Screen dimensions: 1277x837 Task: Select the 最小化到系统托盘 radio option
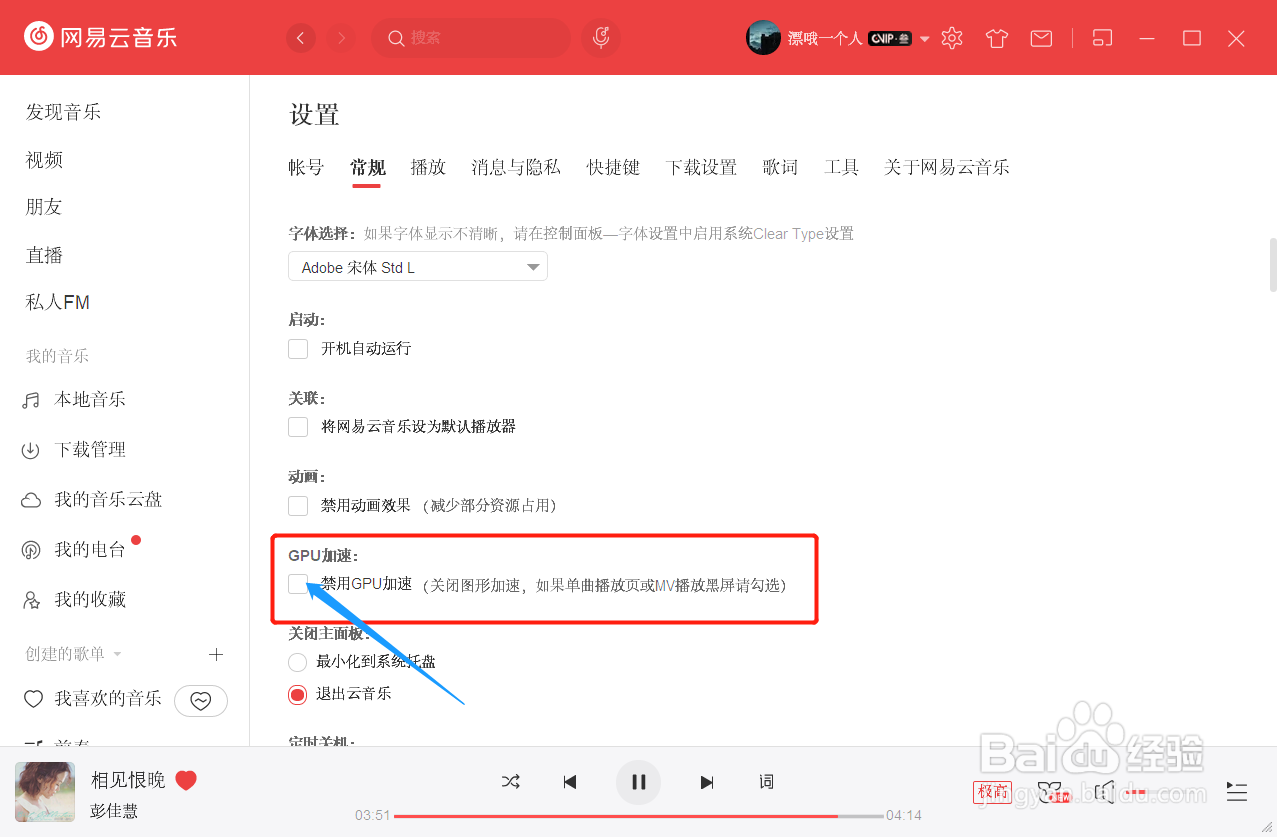click(297, 662)
